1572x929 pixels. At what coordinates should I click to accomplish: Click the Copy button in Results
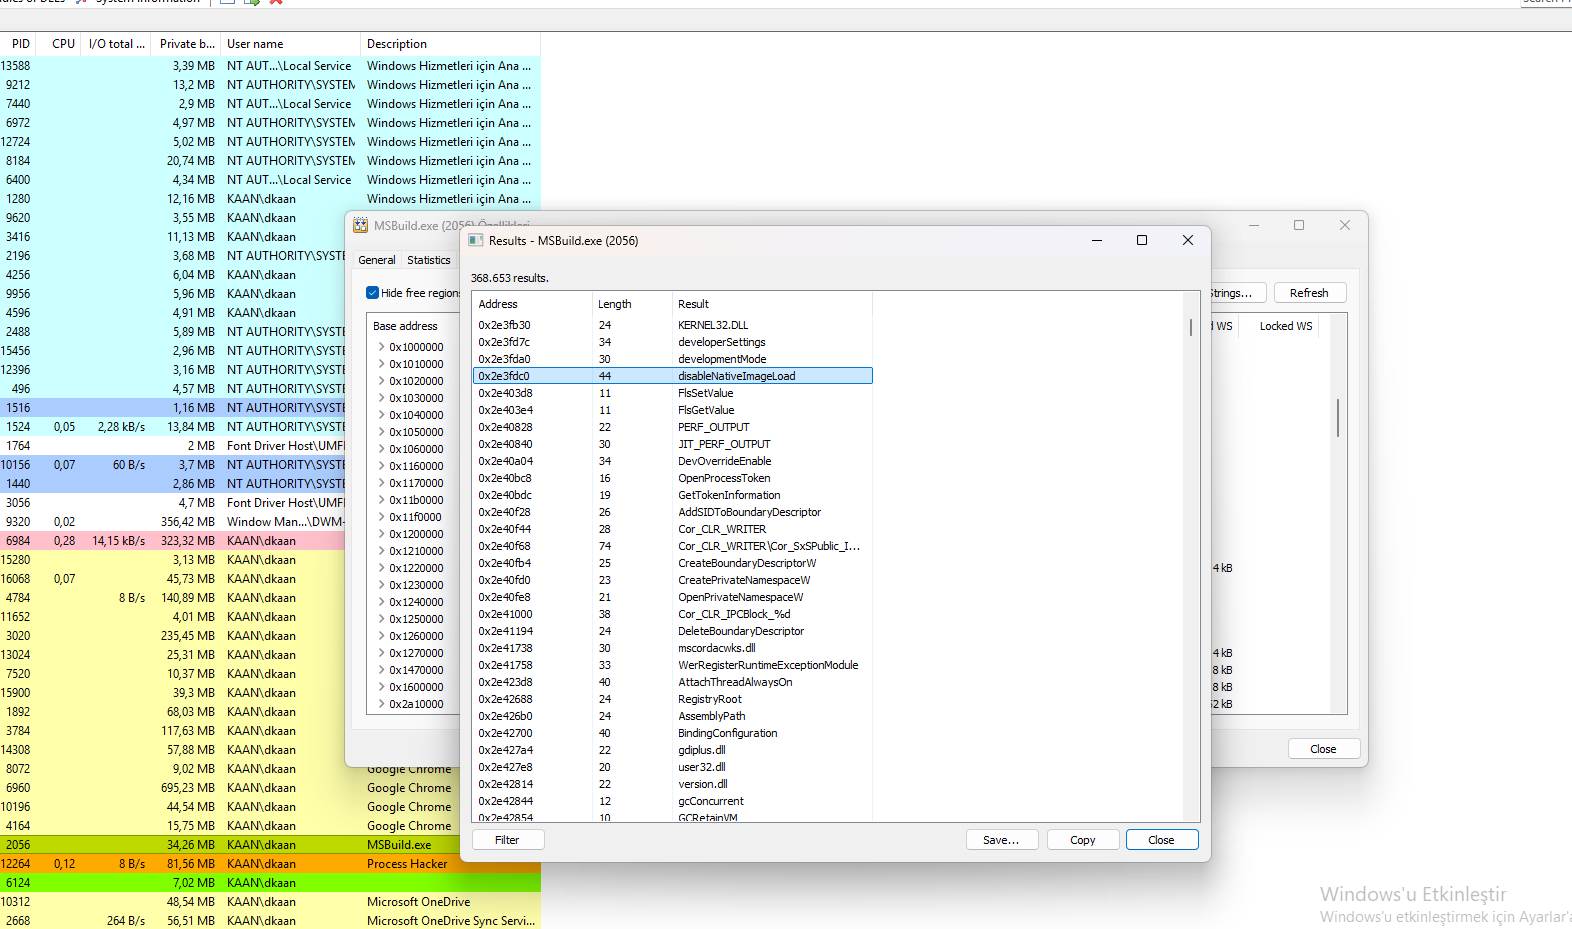click(x=1083, y=840)
